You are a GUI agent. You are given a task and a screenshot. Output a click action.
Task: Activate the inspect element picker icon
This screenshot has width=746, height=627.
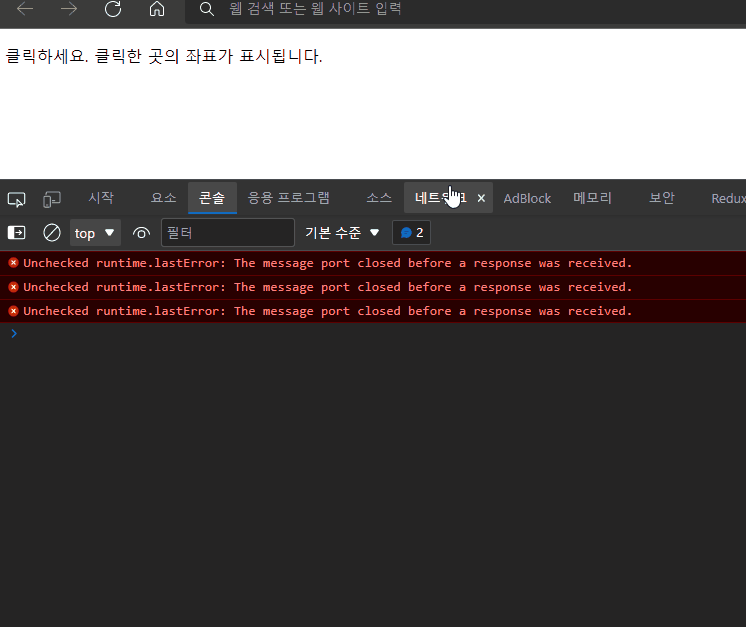coord(17,199)
